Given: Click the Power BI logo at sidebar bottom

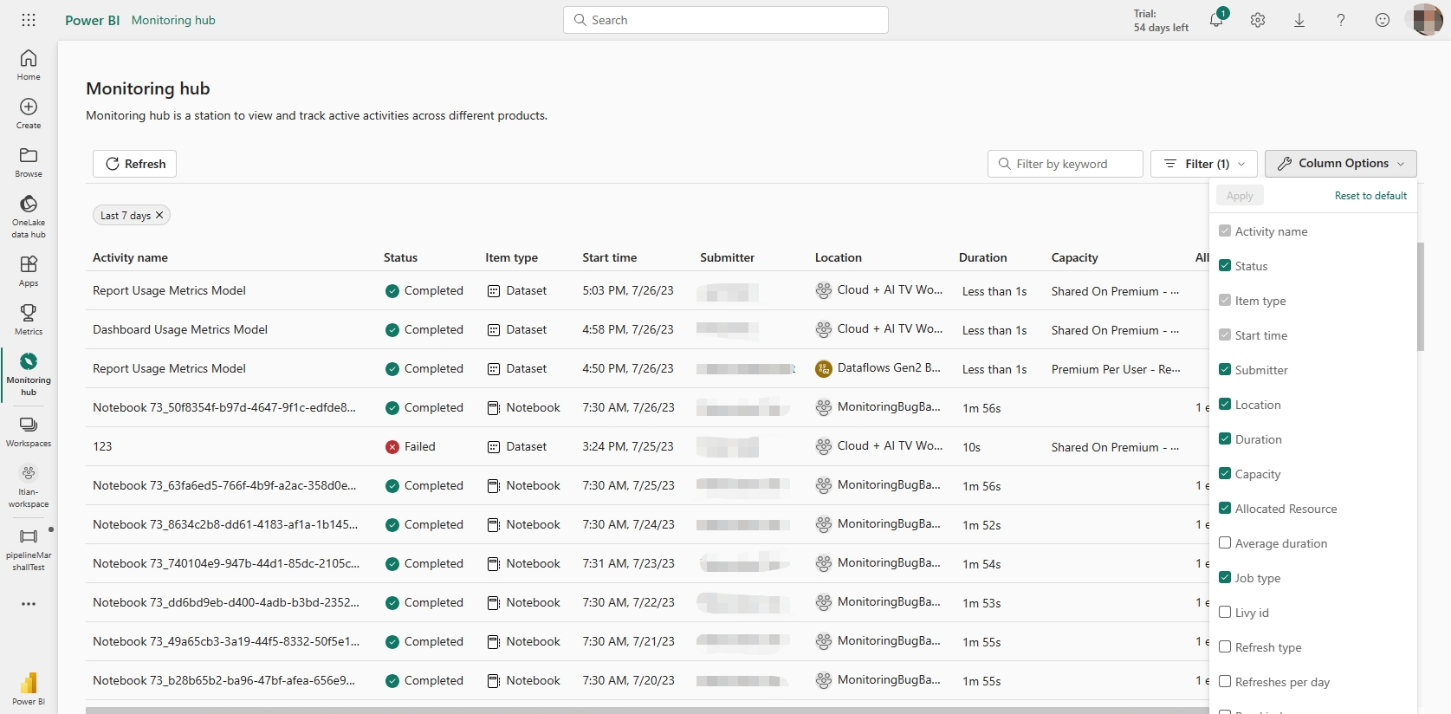Looking at the screenshot, I should (28, 689).
